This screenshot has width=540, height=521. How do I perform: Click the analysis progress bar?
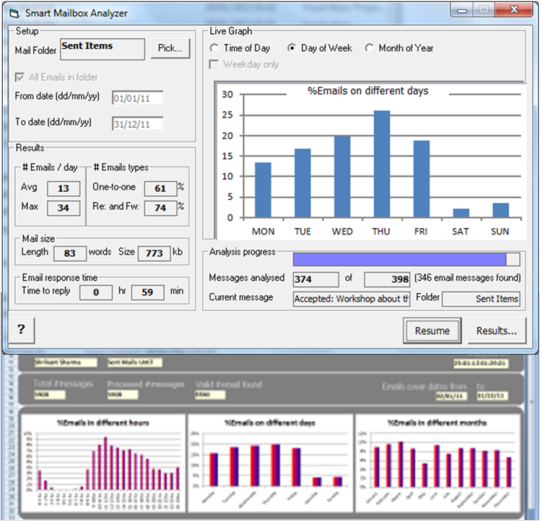[406, 259]
